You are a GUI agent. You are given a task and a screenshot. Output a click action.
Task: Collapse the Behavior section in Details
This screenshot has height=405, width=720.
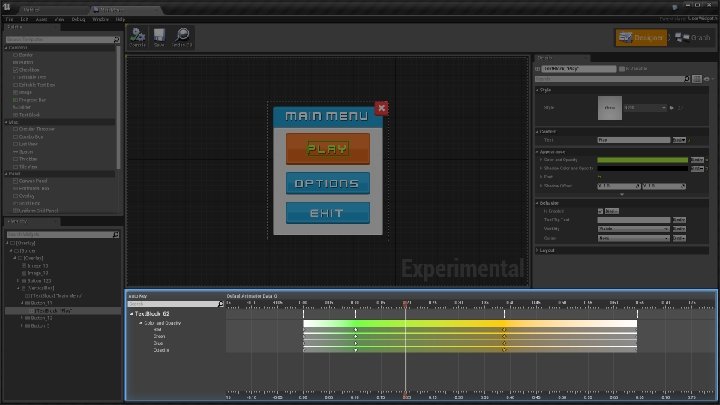click(x=537, y=203)
